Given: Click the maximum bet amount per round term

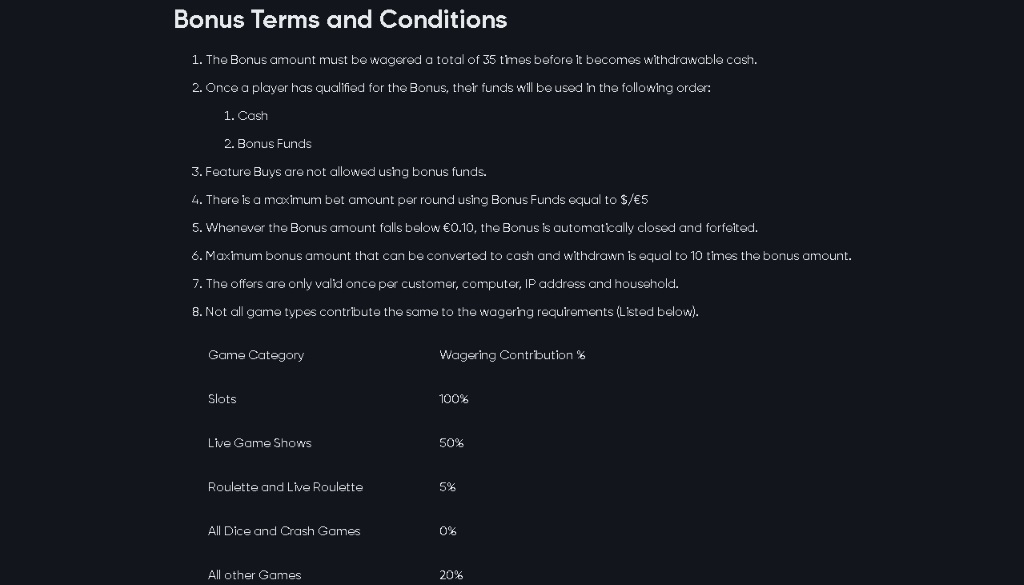Looking at the screenshot, I should 426,200.
